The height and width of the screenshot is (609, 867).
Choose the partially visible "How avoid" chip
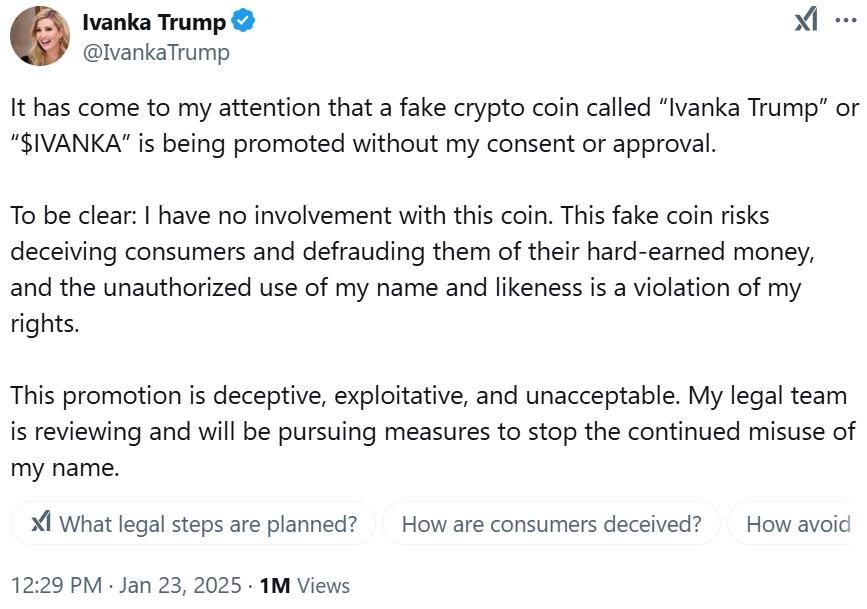(x=797, y=524)
